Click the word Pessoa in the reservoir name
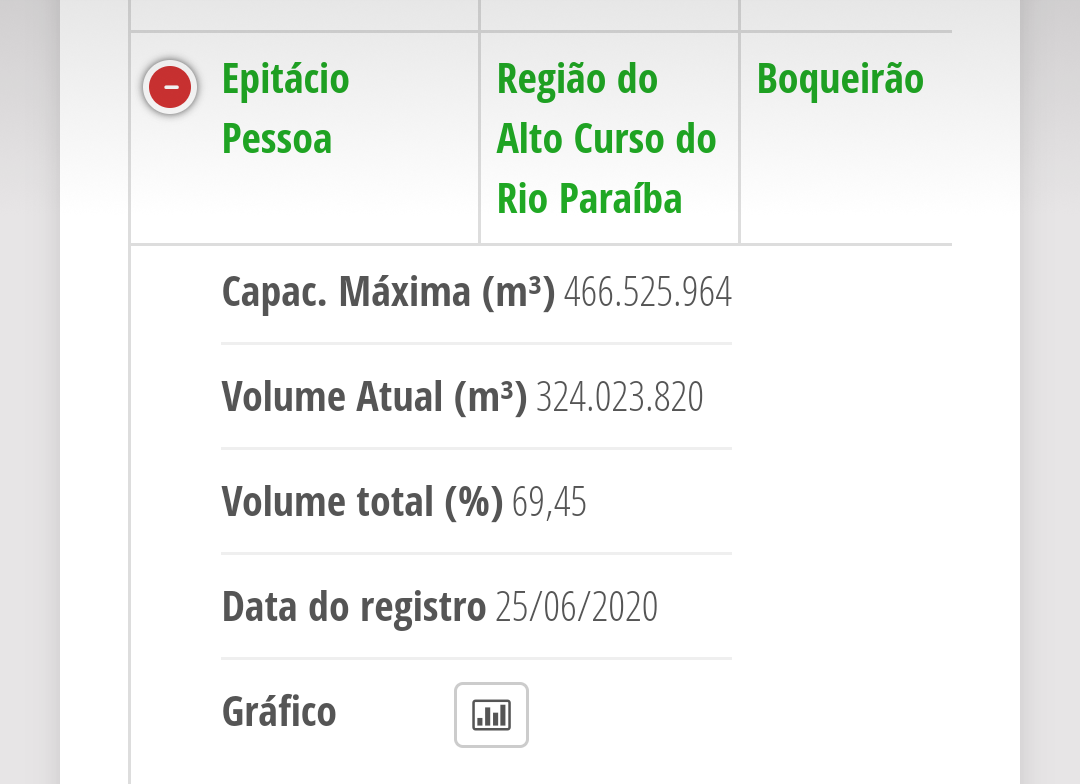Image resolution: width=1080 pixels, height=784 pixels. 277,138
